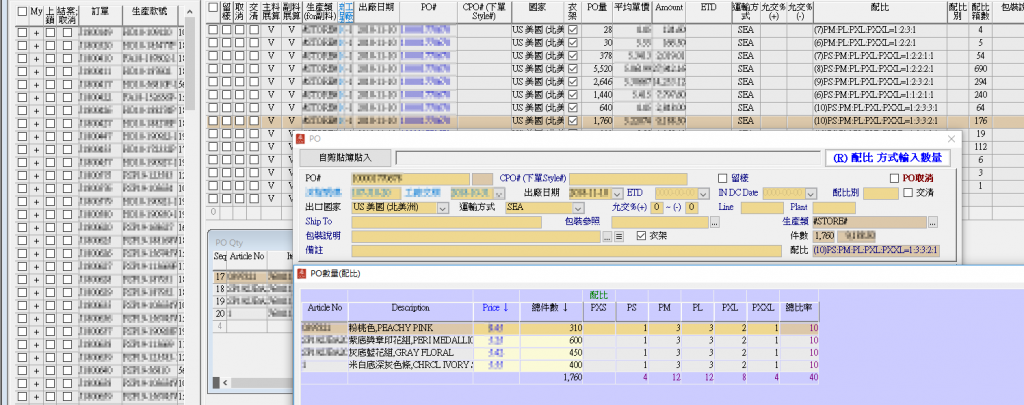Viewport: 1024px width, 405px height.
Task: Close the PO dialog
Action: (x=951, y=138)
